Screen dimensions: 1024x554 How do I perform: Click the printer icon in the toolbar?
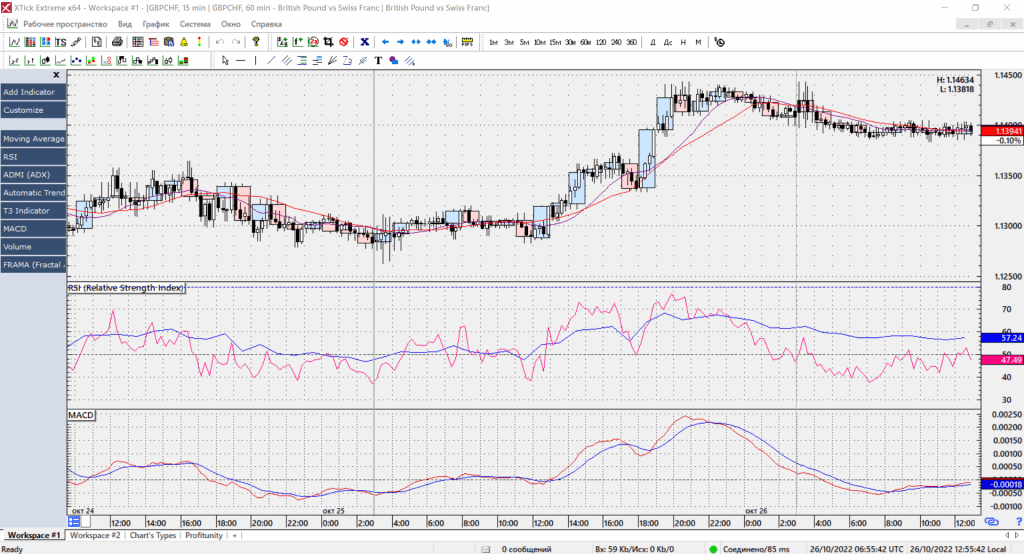tap(117, 42)
